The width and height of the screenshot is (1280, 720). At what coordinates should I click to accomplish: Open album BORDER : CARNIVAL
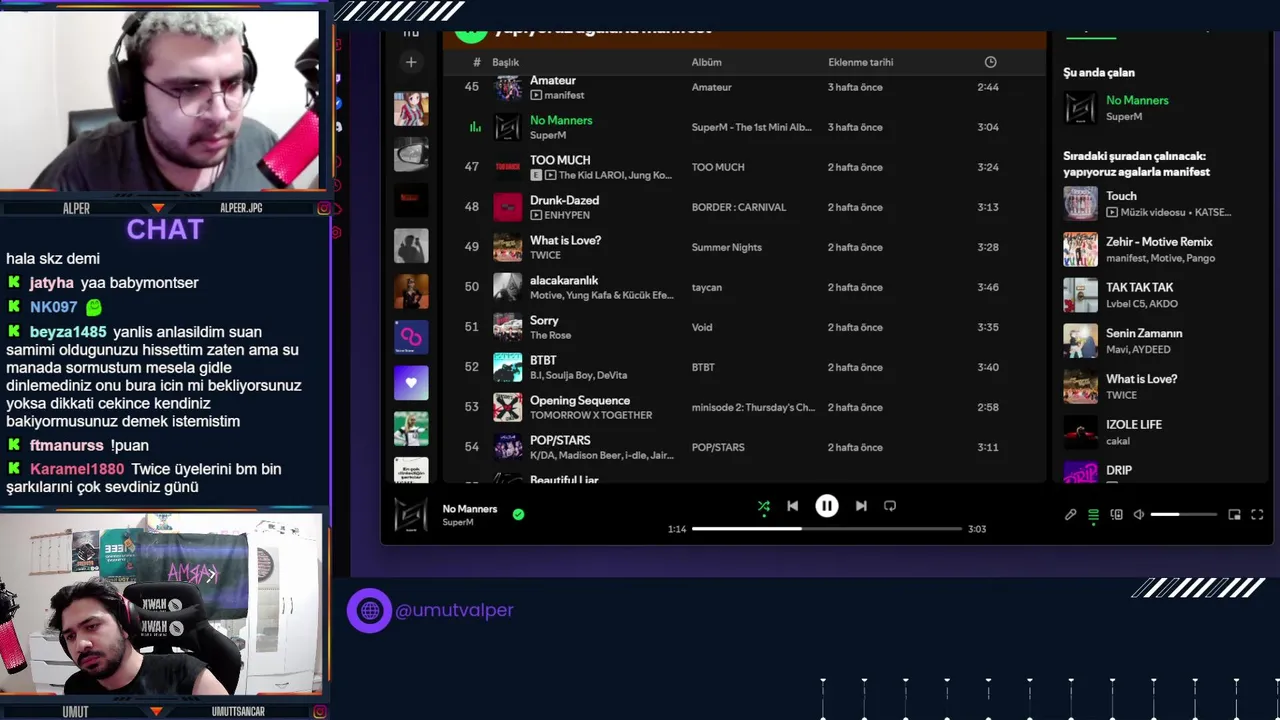coord(739,207)
